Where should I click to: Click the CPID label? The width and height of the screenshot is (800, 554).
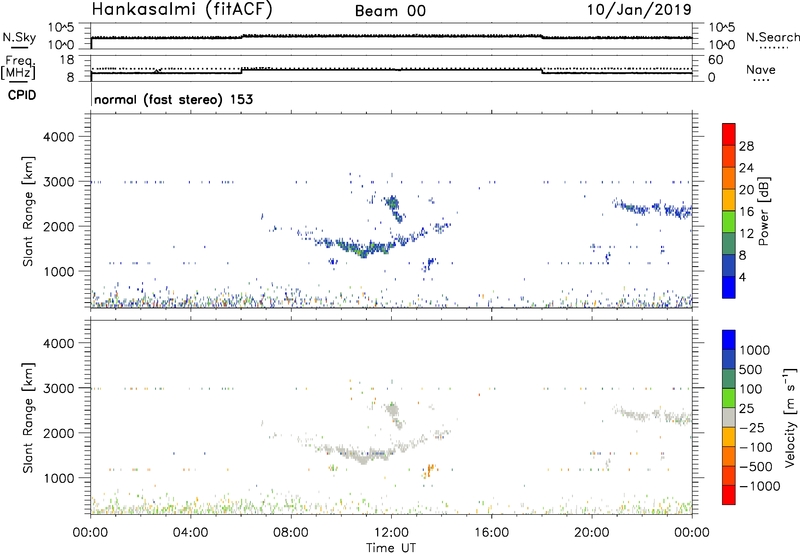pos(22,95)
